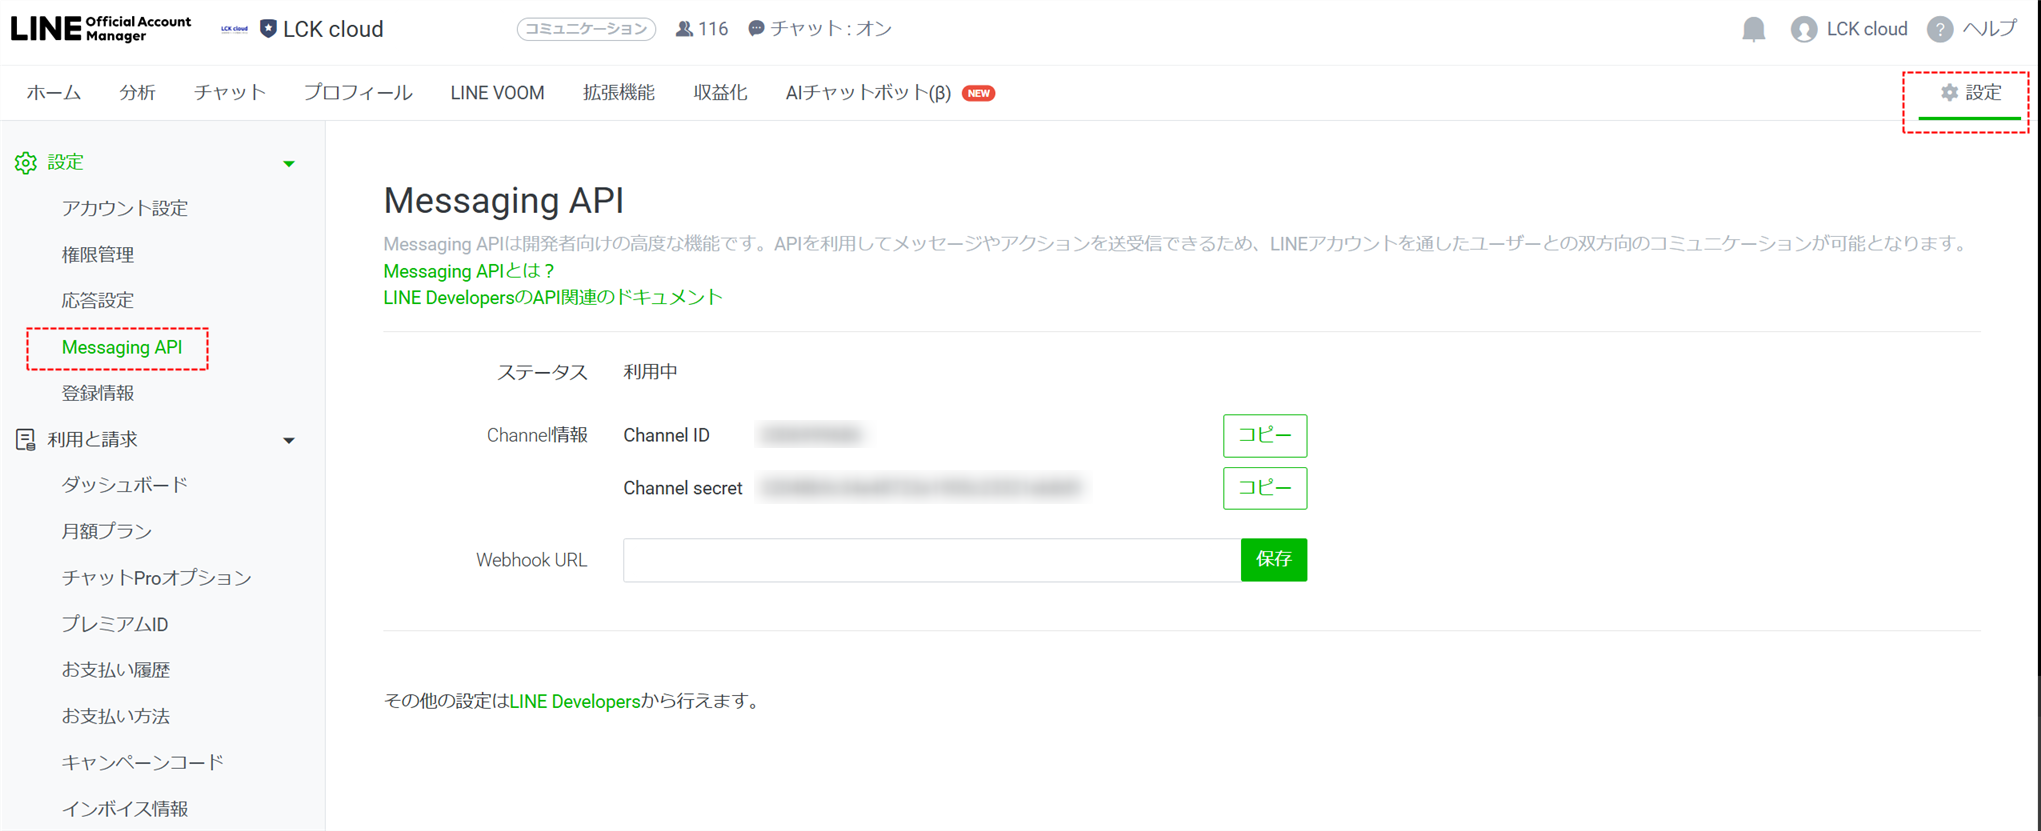The width and height of the screenshot is (2041, 831).
Task: Open ダッシュボード in sidebar
Action: tap(125, 485)
